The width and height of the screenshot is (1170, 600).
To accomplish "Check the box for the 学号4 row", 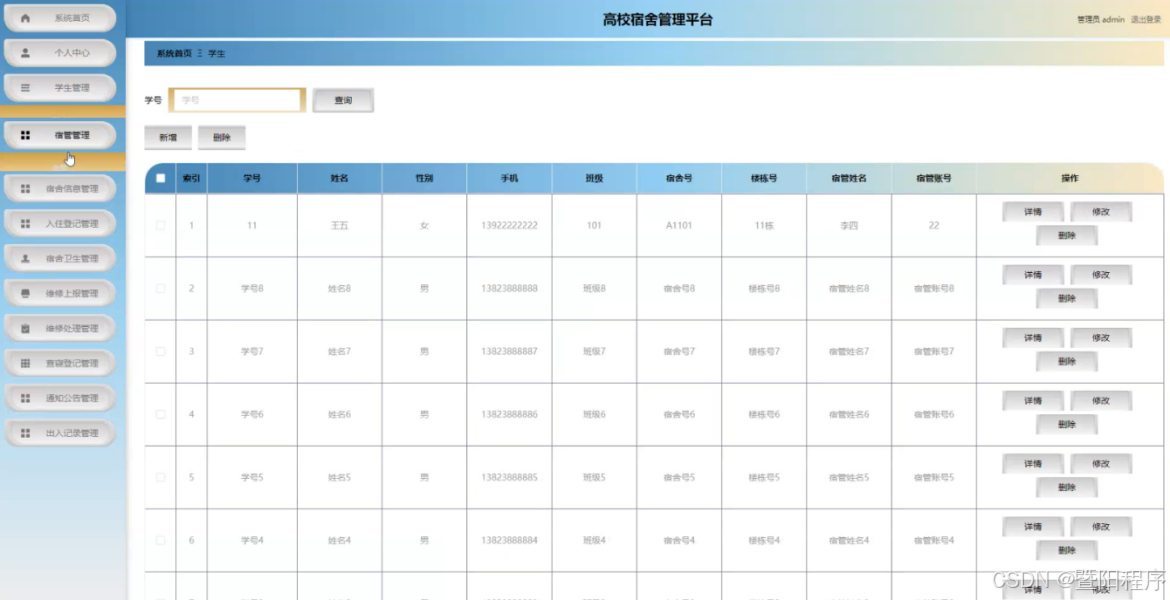I will 160,540.
